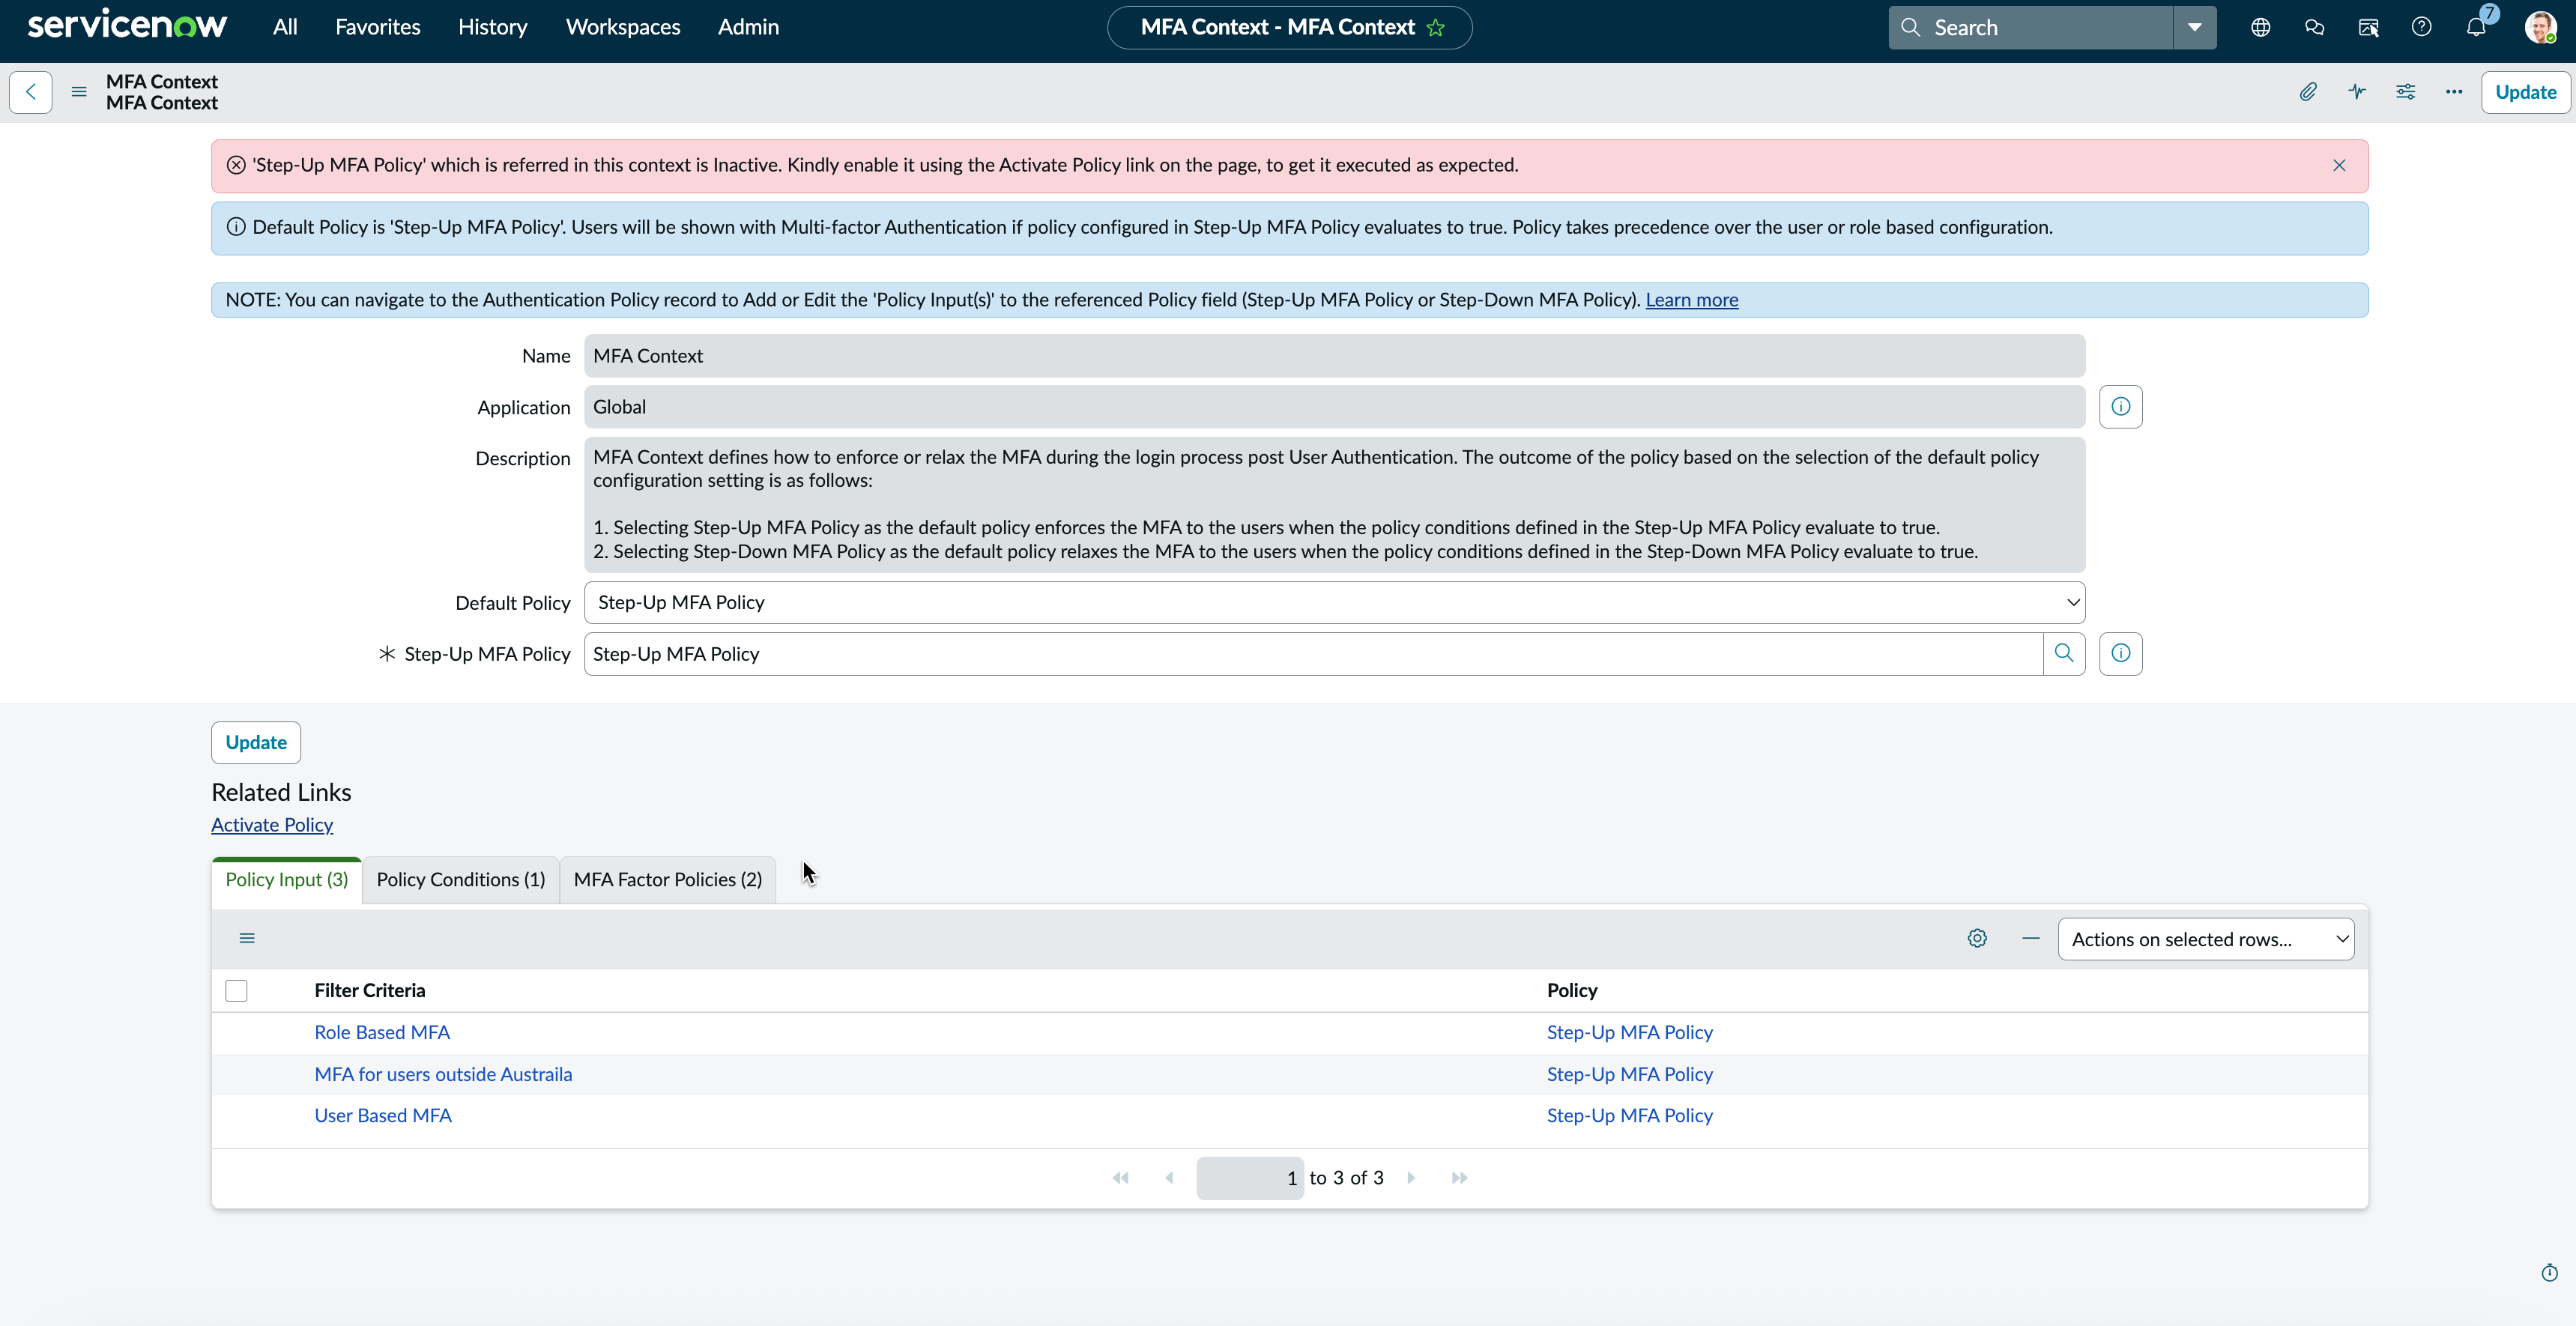Screen dimensions: 2576x1326
Task: Show Application field info icon
Action: 2120,407
